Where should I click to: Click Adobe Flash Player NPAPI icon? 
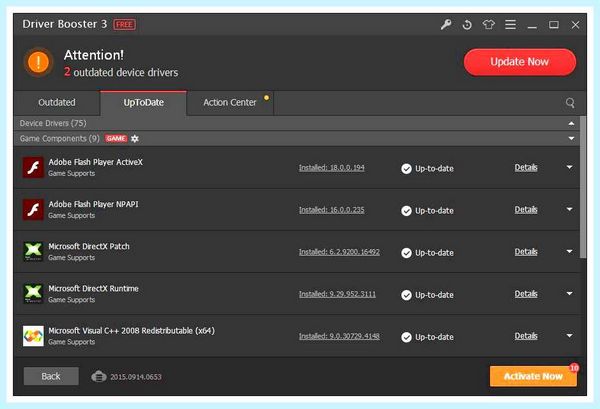coord(33,210)
